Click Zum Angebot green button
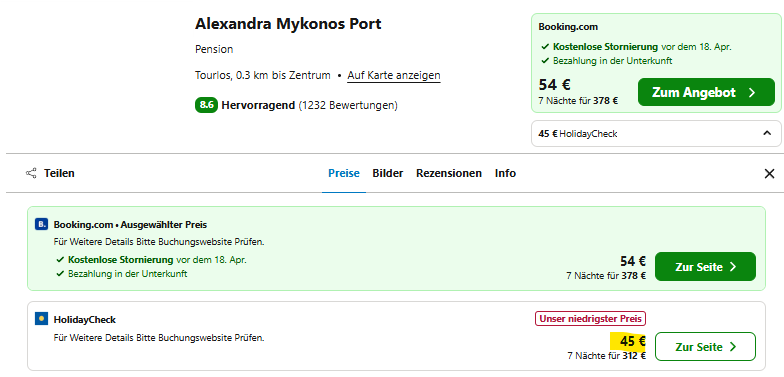This screenshot has height=377, width=784. click(x=706, y=92)
